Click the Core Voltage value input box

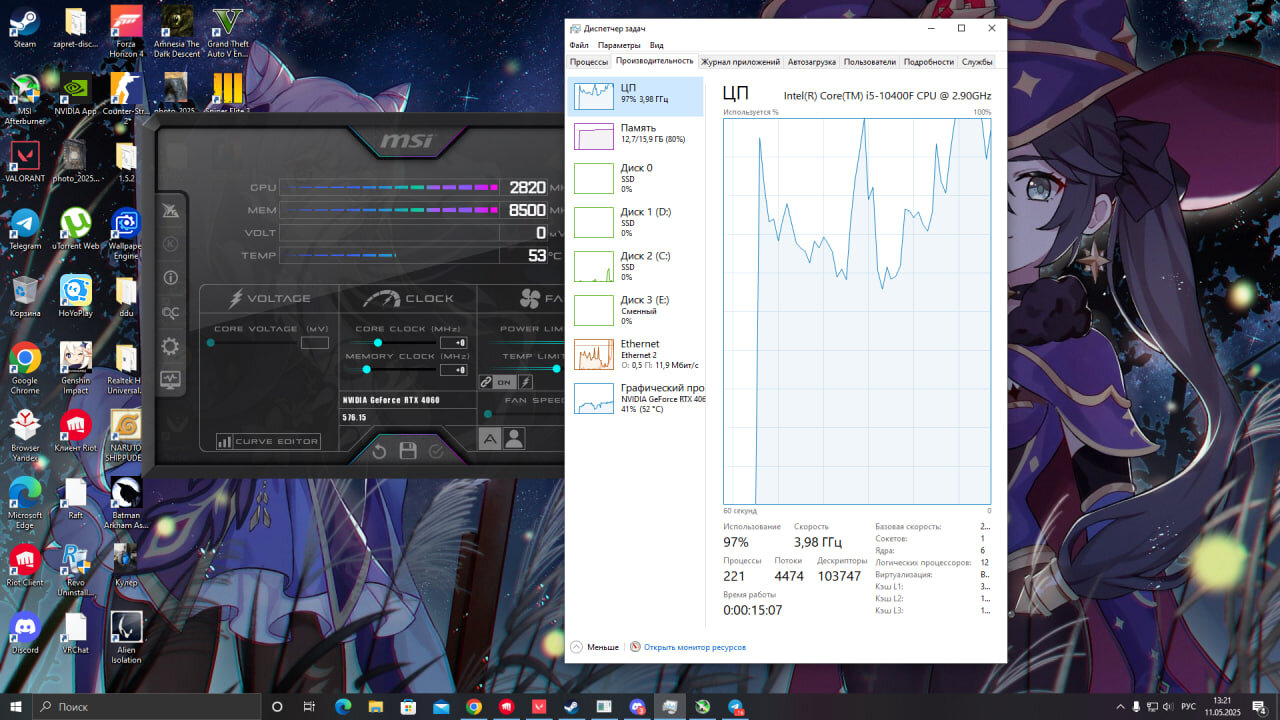coord(315,343)
